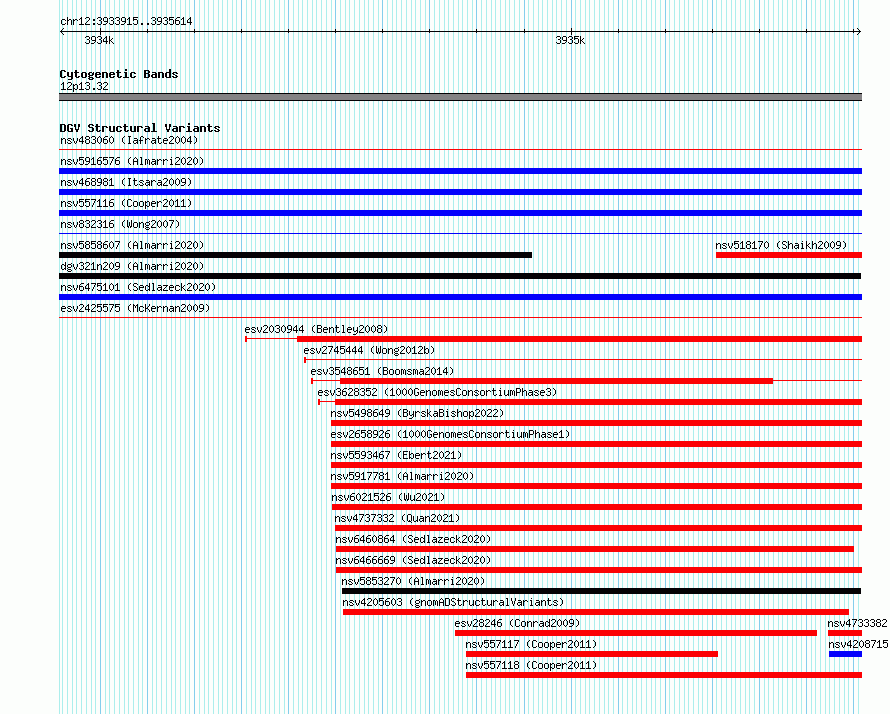
Task: Select the nsv557117 red bar
Action: click(x=592, y=654)
